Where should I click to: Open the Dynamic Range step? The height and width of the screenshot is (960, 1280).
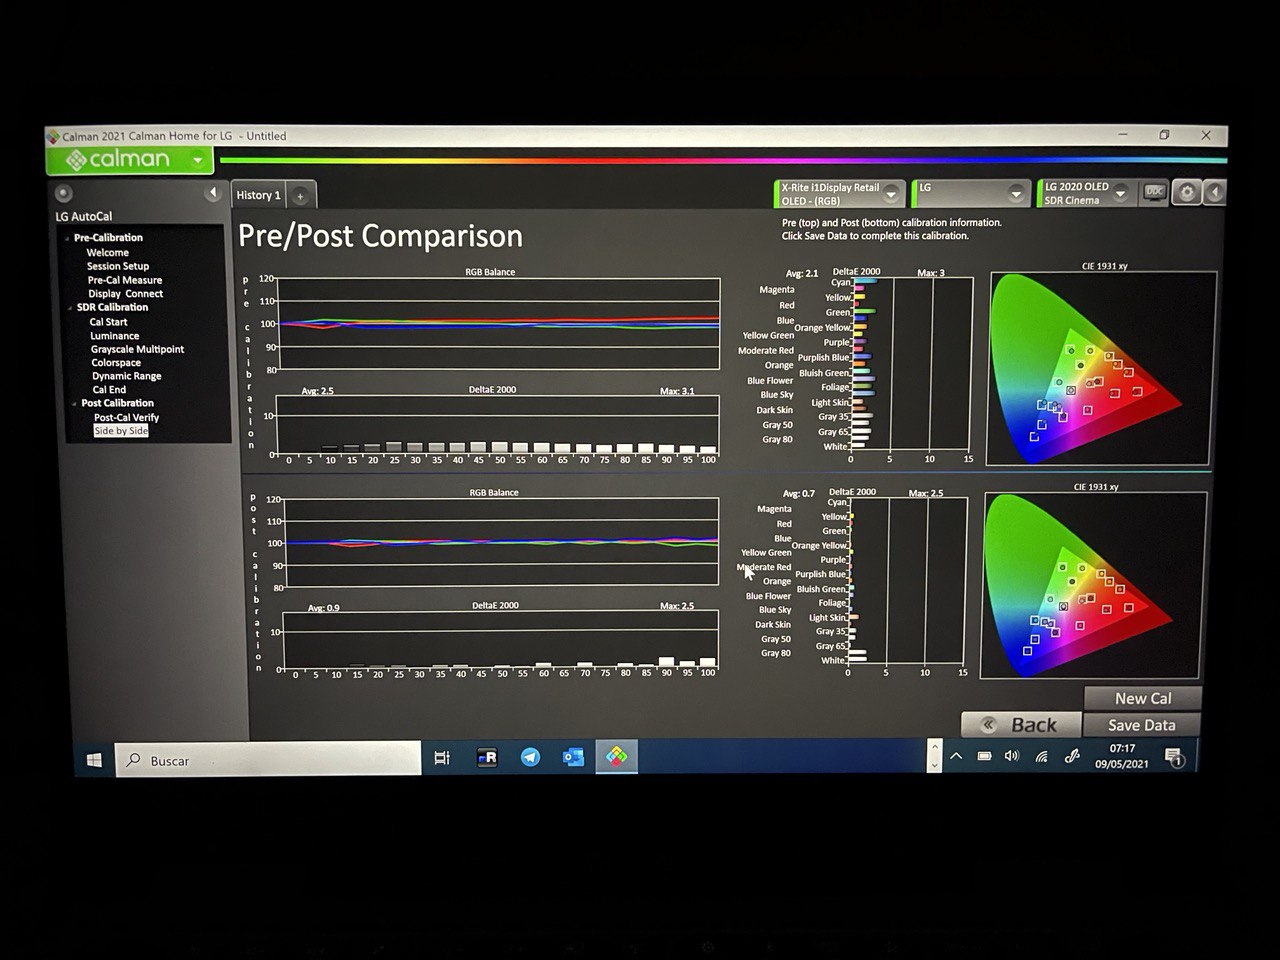point(127,376)
